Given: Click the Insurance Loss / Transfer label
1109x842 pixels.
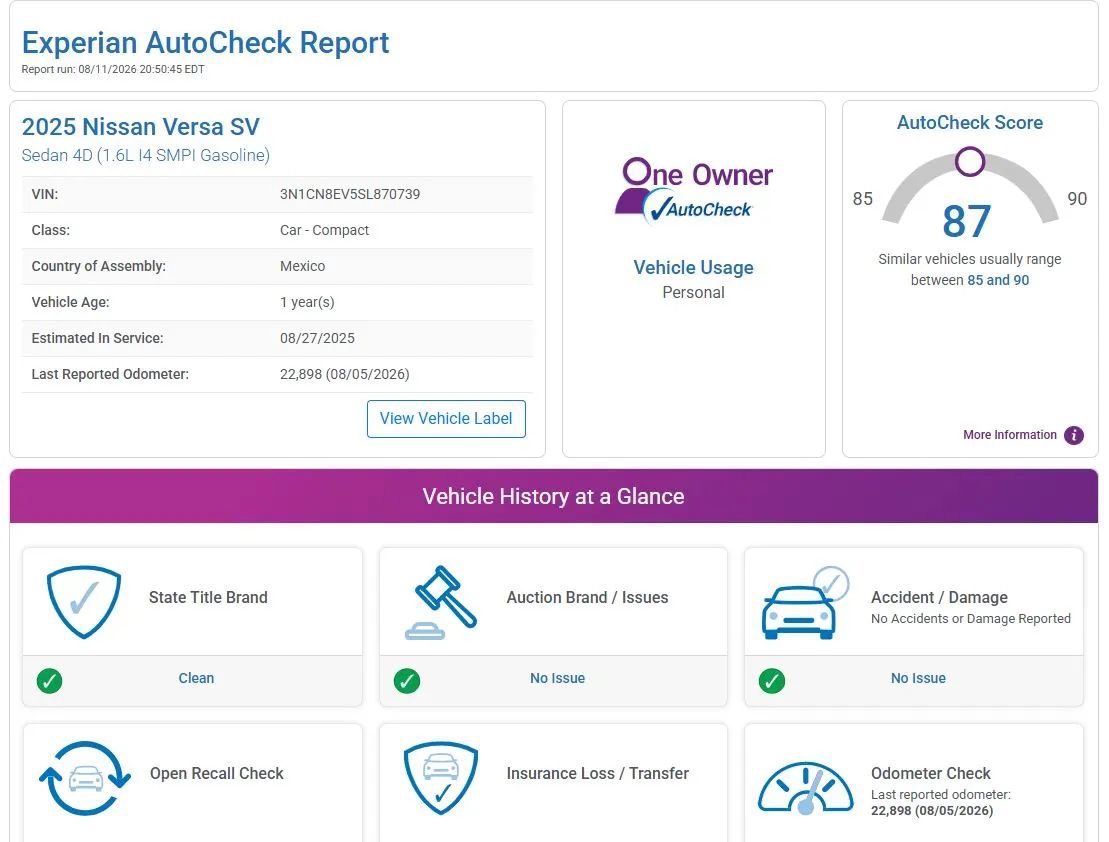Looking at the screenshot, I should pyautogui.click(x=598, y=773).
